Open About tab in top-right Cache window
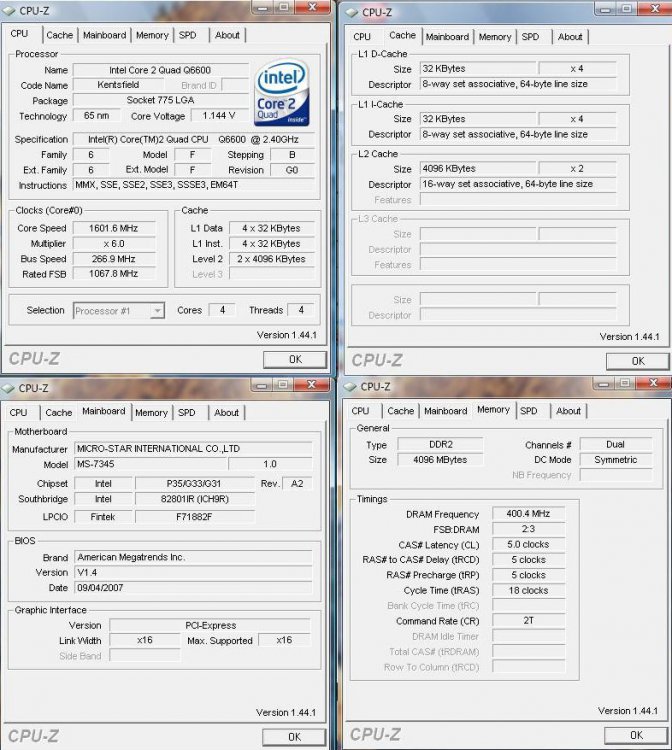 point(570,37)
